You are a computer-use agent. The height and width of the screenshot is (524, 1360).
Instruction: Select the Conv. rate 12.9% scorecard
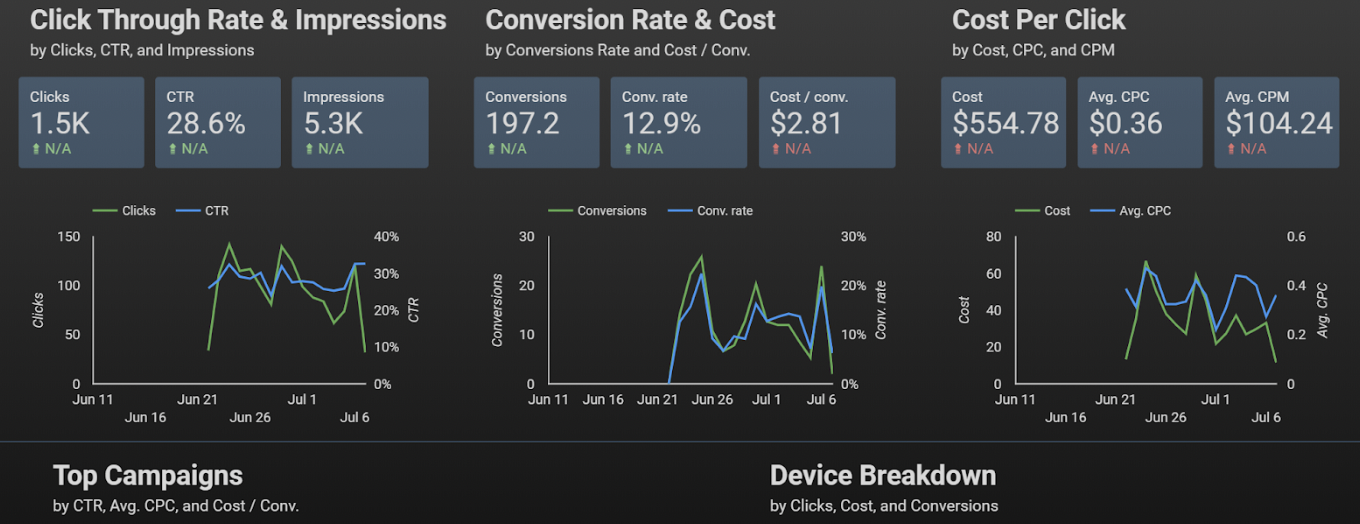point(678,122)
